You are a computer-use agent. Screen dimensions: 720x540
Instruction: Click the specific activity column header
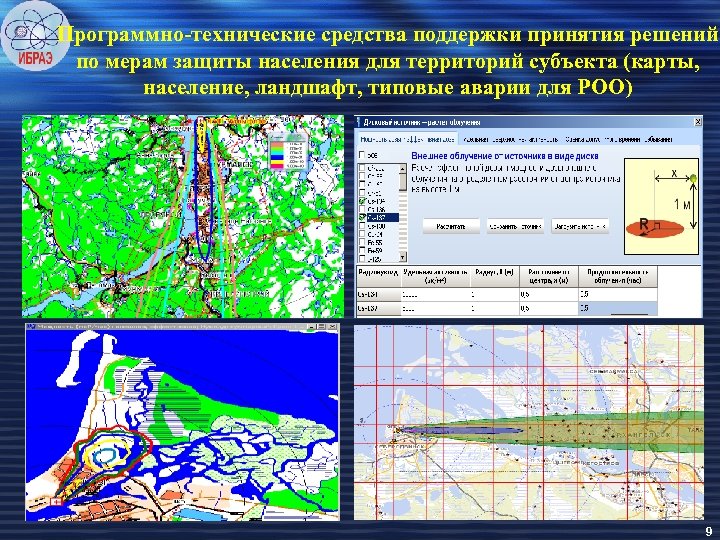click(436, 276)
